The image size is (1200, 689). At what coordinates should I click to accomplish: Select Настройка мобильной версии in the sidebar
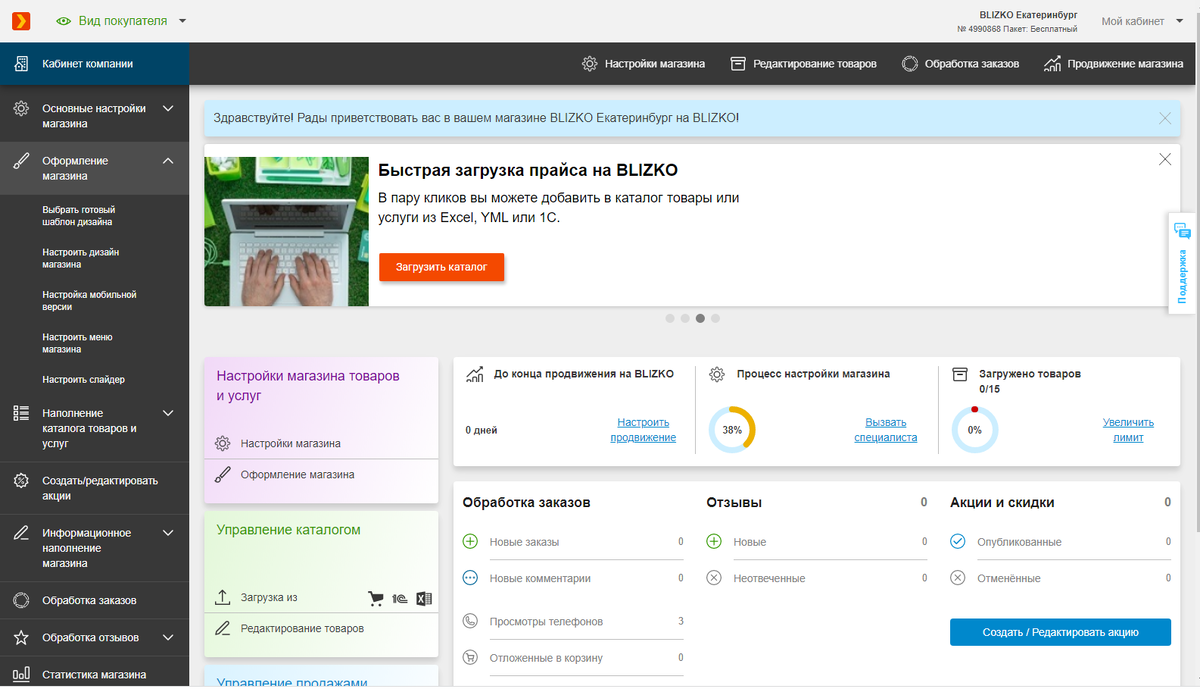pos(89,301)
